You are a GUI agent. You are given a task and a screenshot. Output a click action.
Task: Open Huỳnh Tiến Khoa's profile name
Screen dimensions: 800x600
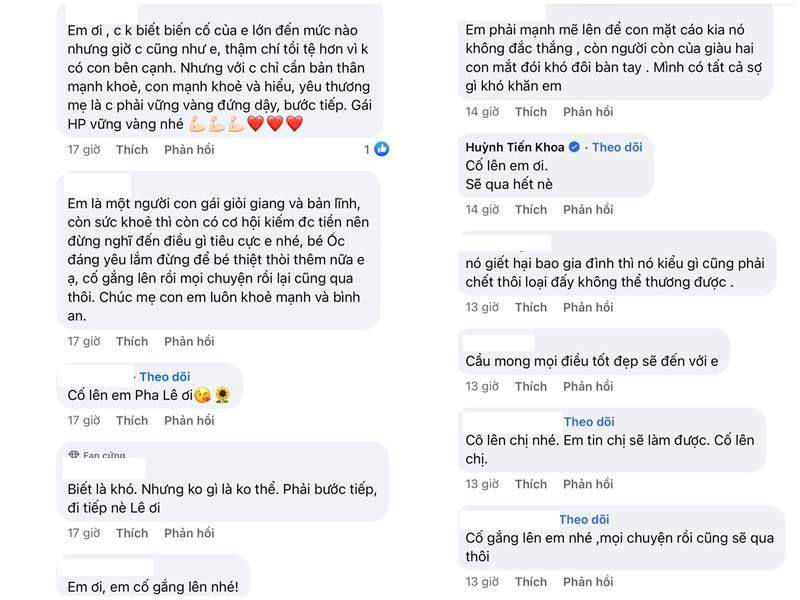(516, 147)
